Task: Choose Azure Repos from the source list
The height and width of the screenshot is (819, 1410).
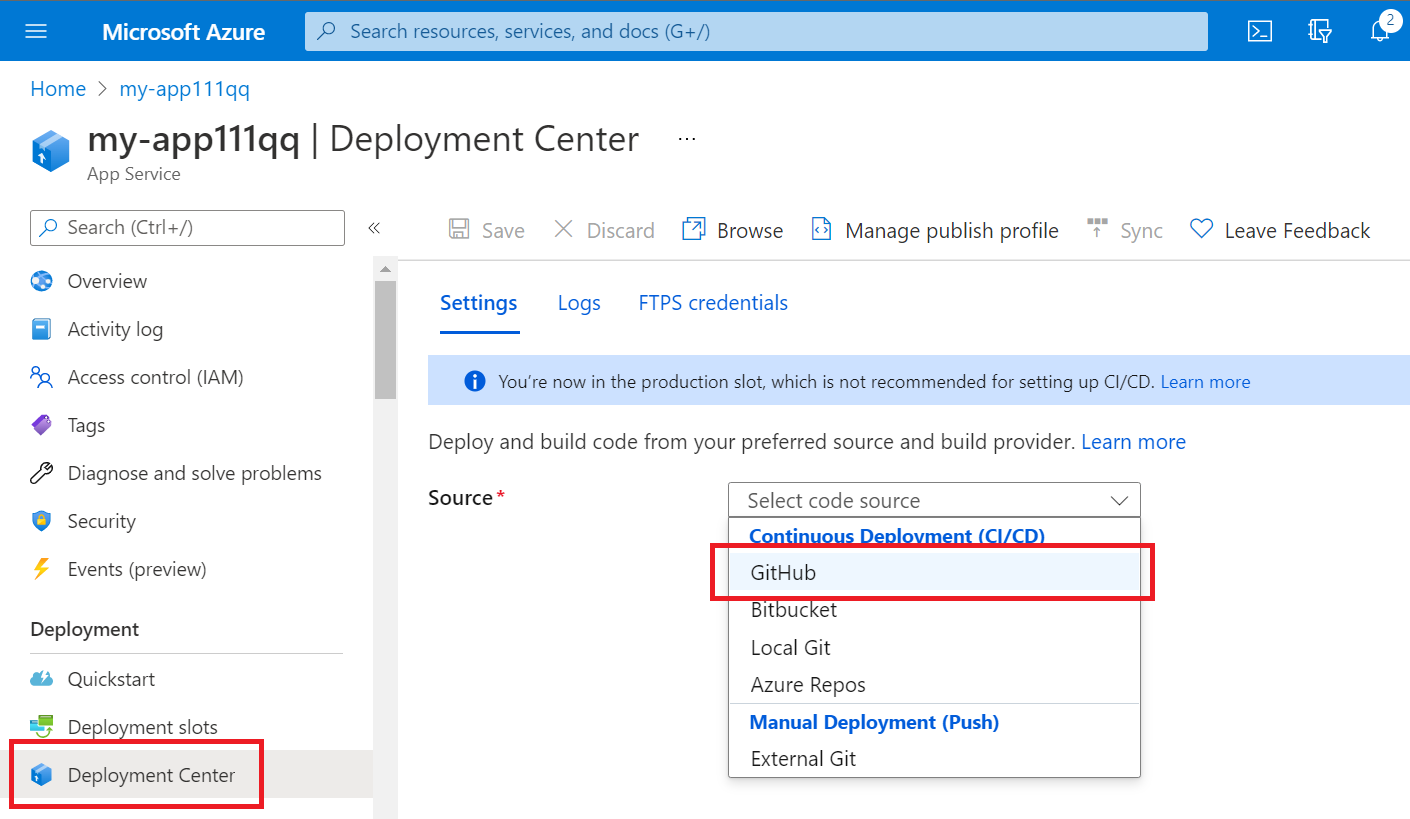Action: (934, 685)
